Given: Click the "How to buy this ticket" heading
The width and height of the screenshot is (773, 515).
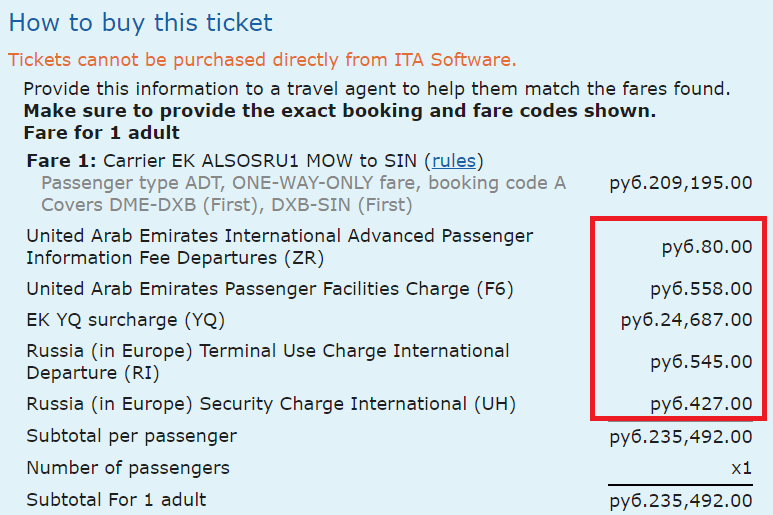Looking at the screenshot, I should coord(140,23).
